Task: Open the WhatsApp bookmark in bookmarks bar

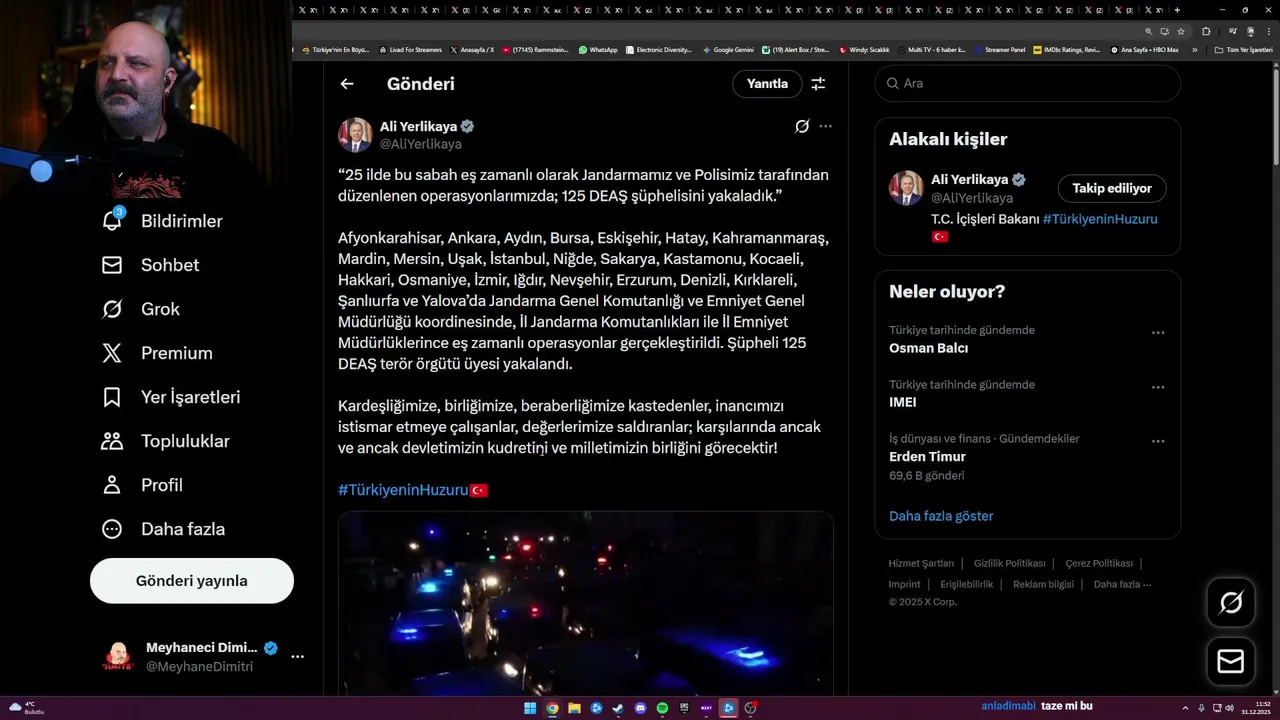Action: (598, 49)
